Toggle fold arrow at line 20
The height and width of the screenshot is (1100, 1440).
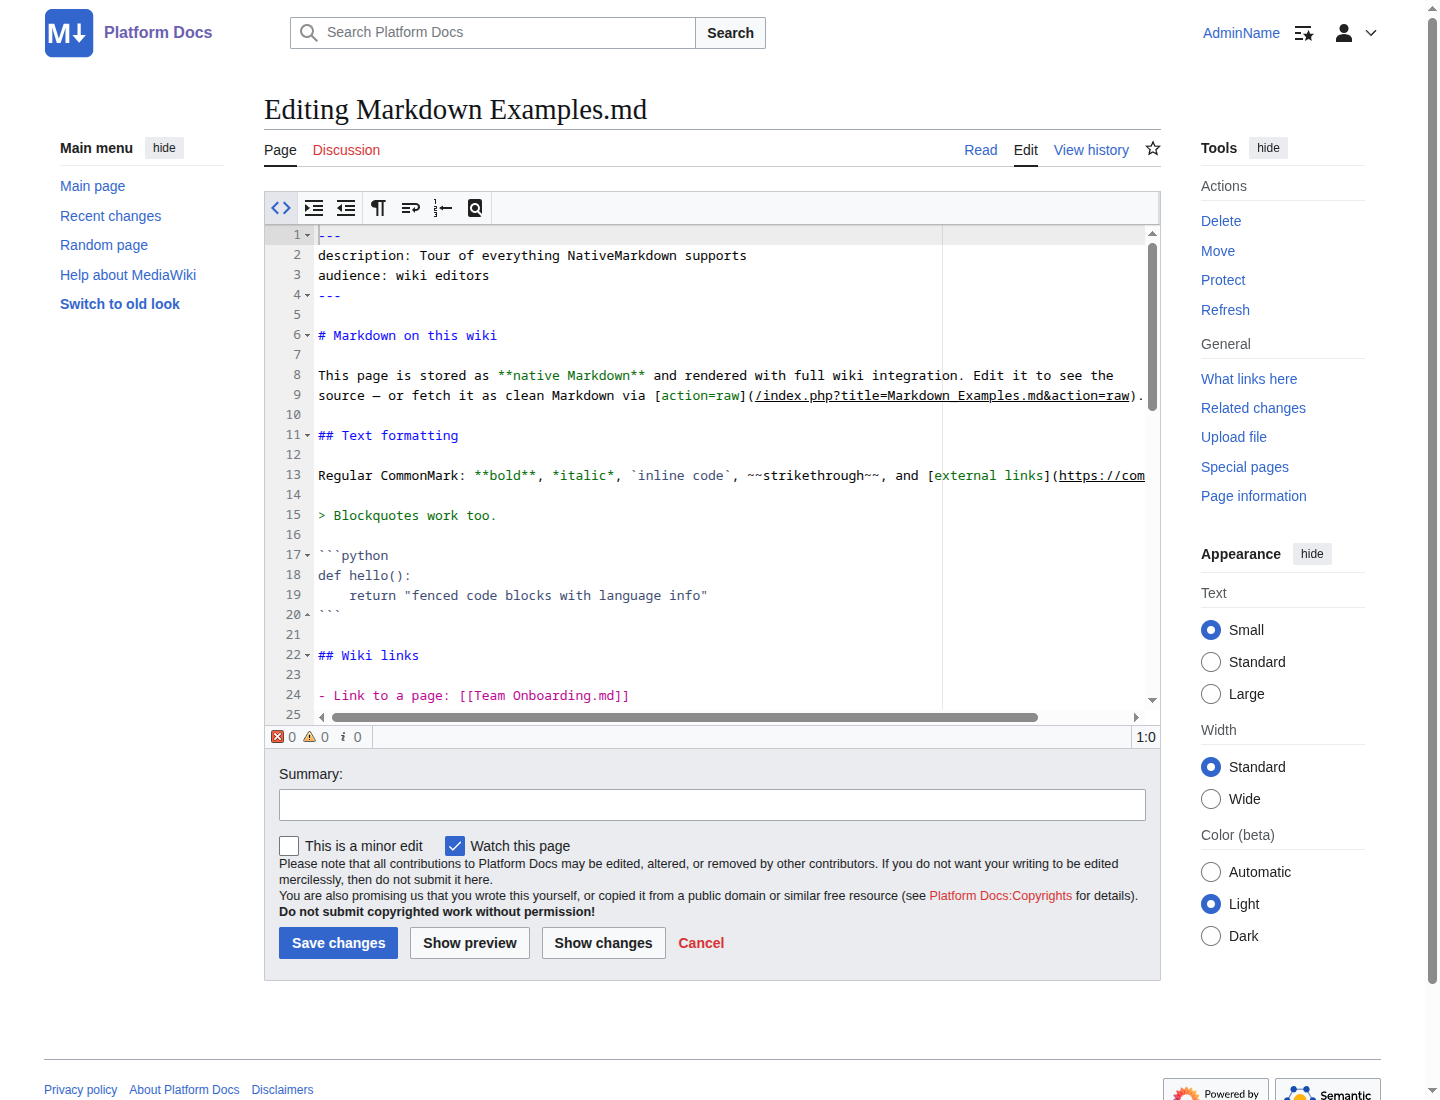(x=308, y=615)
